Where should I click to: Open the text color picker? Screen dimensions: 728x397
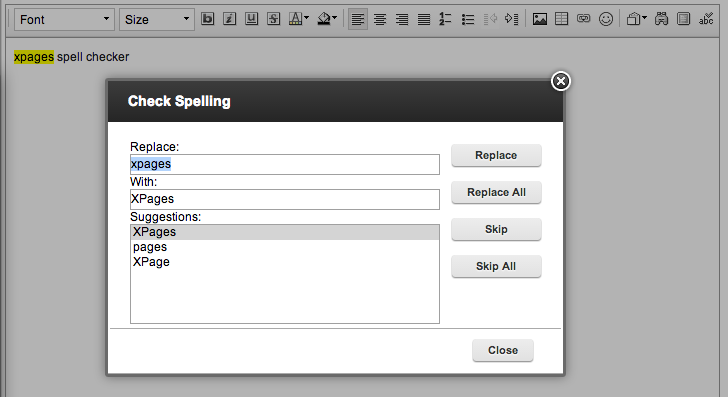299,19
